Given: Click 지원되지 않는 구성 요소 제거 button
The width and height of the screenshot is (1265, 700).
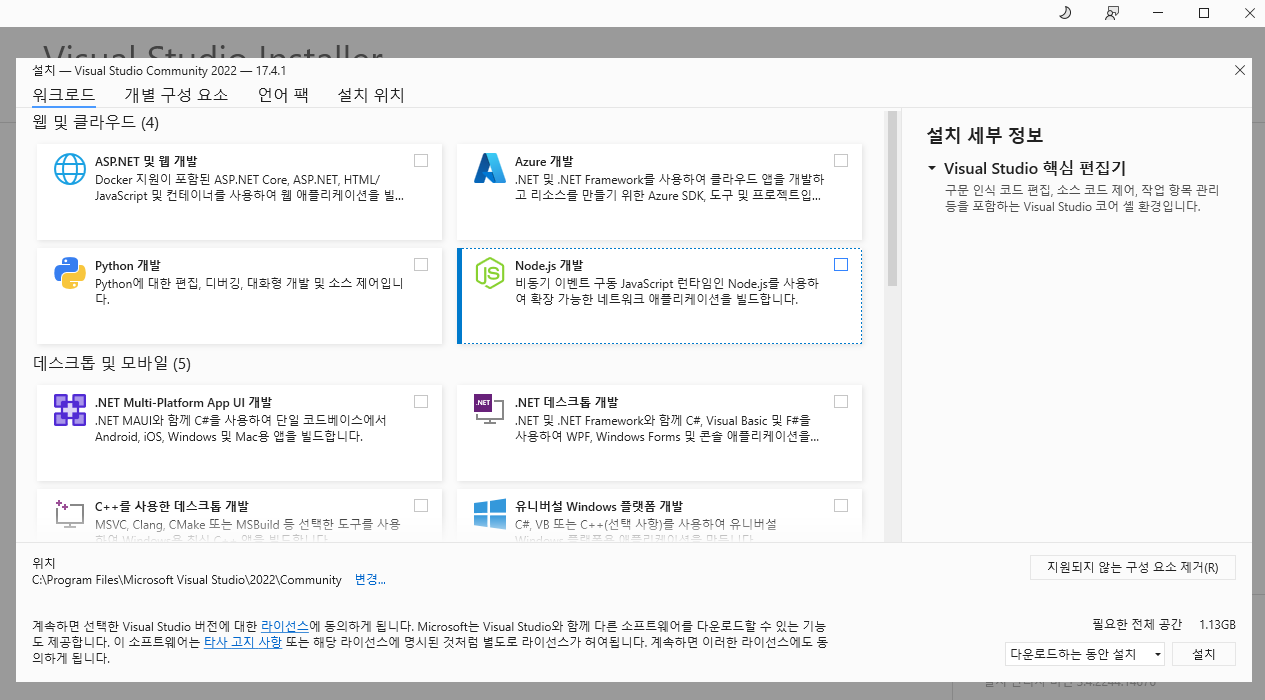Looking at the screenshot, I should click(1133, 567).
